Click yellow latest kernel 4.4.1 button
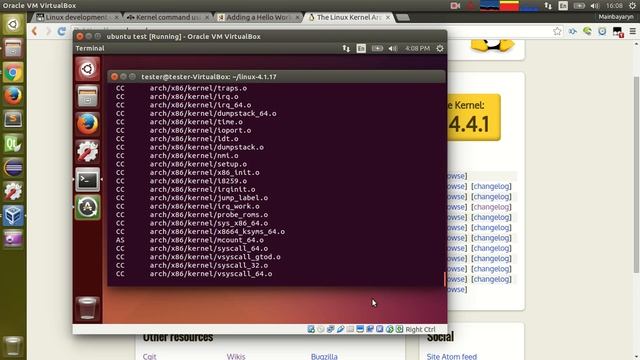 click(x=474, y=117)
